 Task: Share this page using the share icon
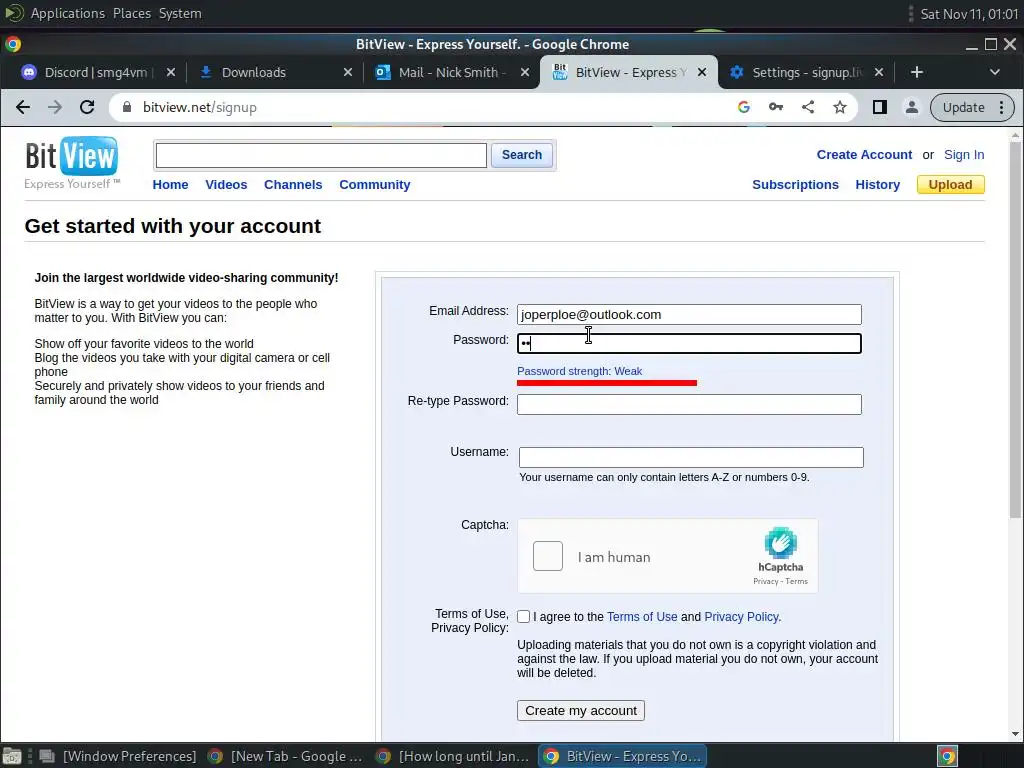point(808,107)
